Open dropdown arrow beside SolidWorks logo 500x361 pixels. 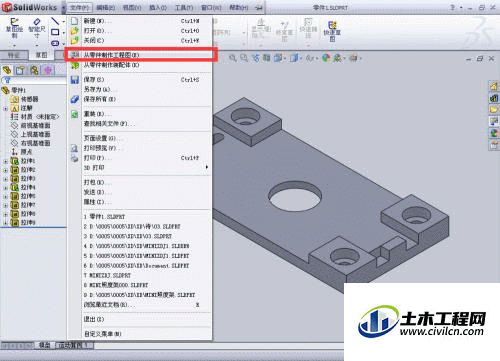(64, 7)
